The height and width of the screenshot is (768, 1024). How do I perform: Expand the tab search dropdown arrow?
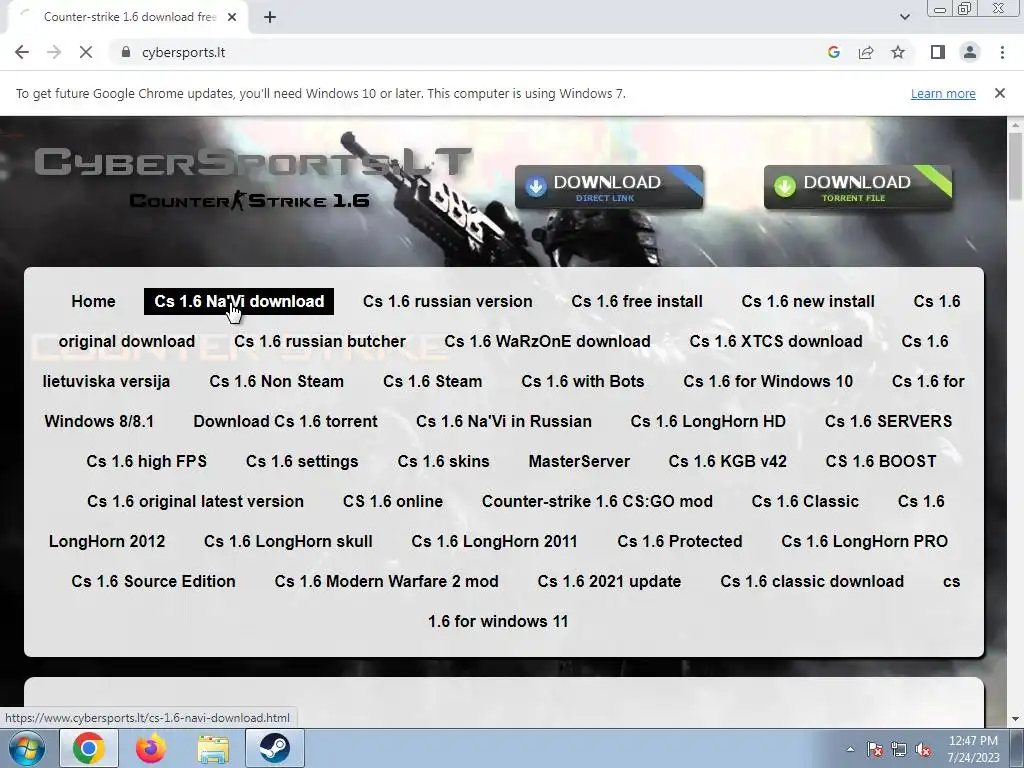pyautogui.click(x=904, y=17)
